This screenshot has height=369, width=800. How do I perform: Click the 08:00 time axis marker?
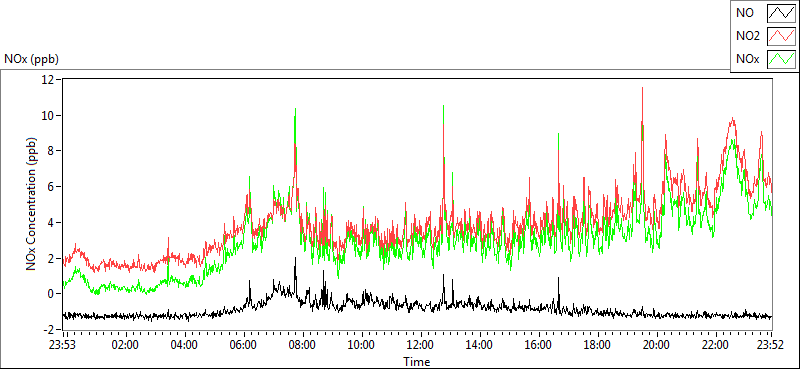303,344
